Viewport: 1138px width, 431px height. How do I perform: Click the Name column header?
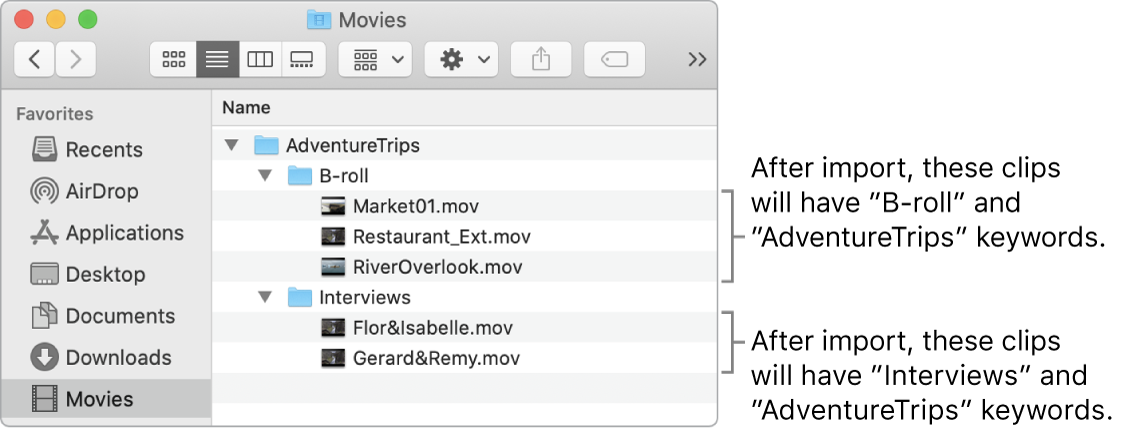pos(246,108)
